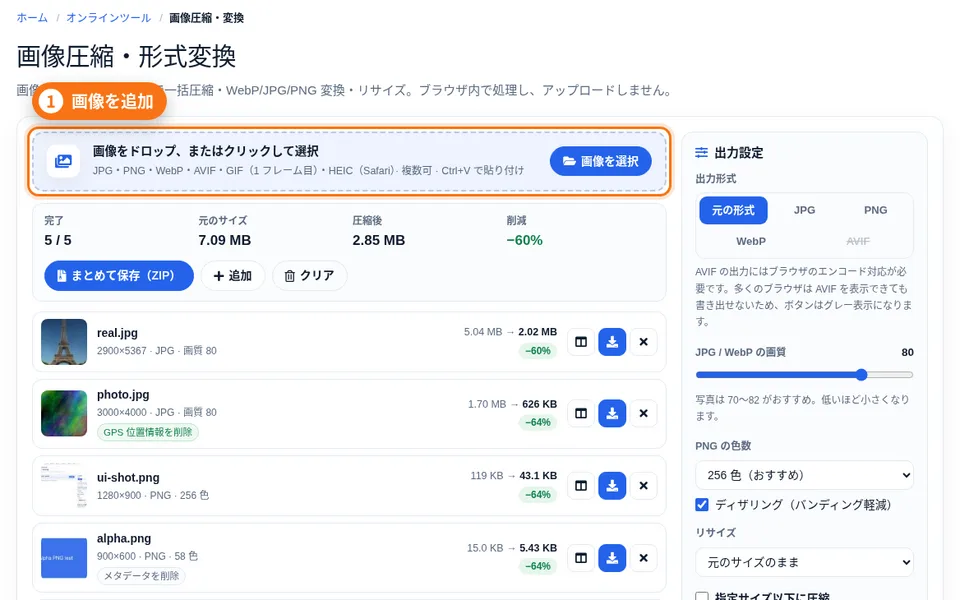Click the 画像を選択 button
Screen dimensions: 960x600
pyautogui.click(x=600, y=161)
